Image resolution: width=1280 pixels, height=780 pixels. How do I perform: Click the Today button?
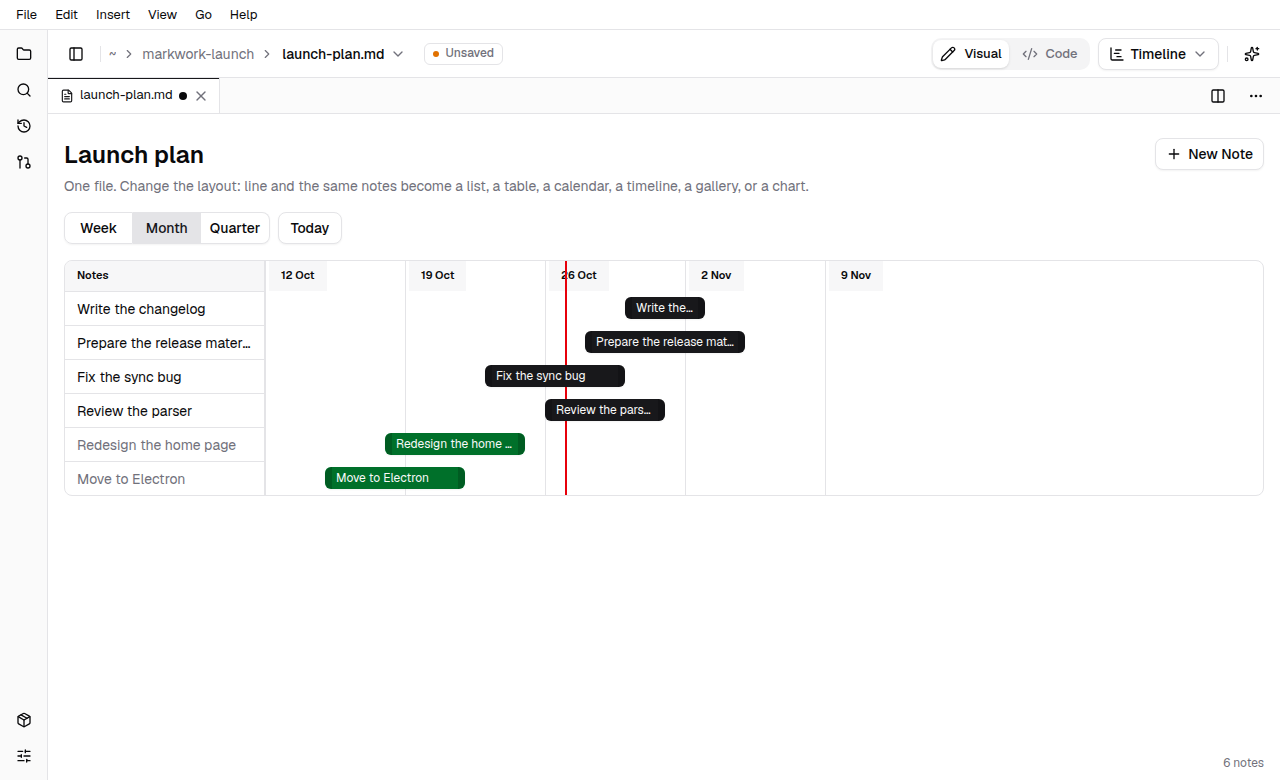click(310, 228)
